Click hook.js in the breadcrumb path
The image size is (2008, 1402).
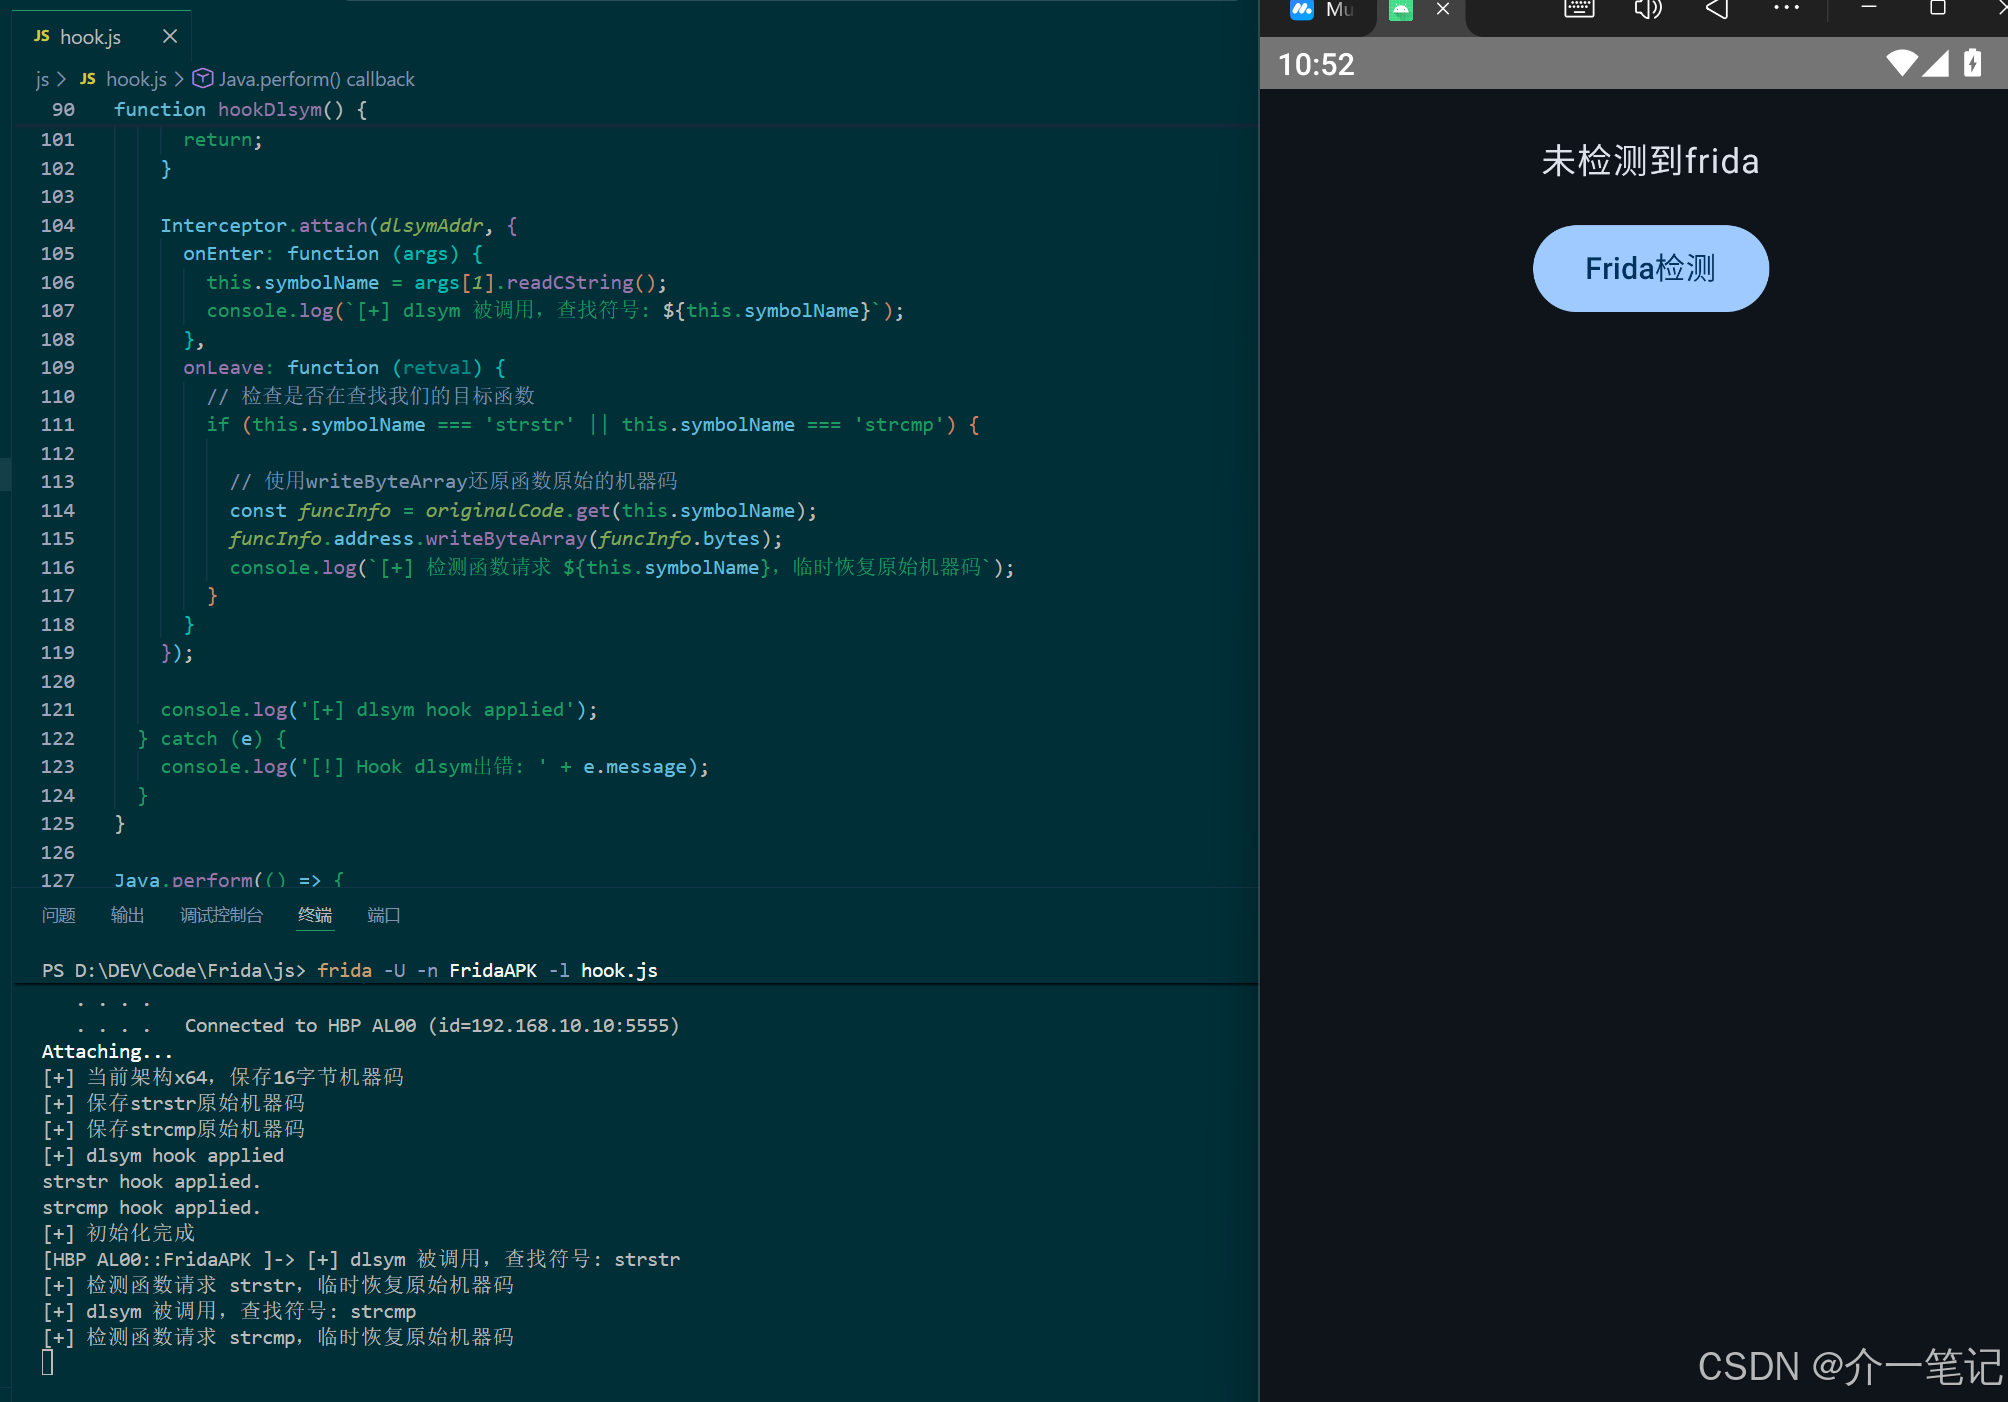click(x=136, y=79)
